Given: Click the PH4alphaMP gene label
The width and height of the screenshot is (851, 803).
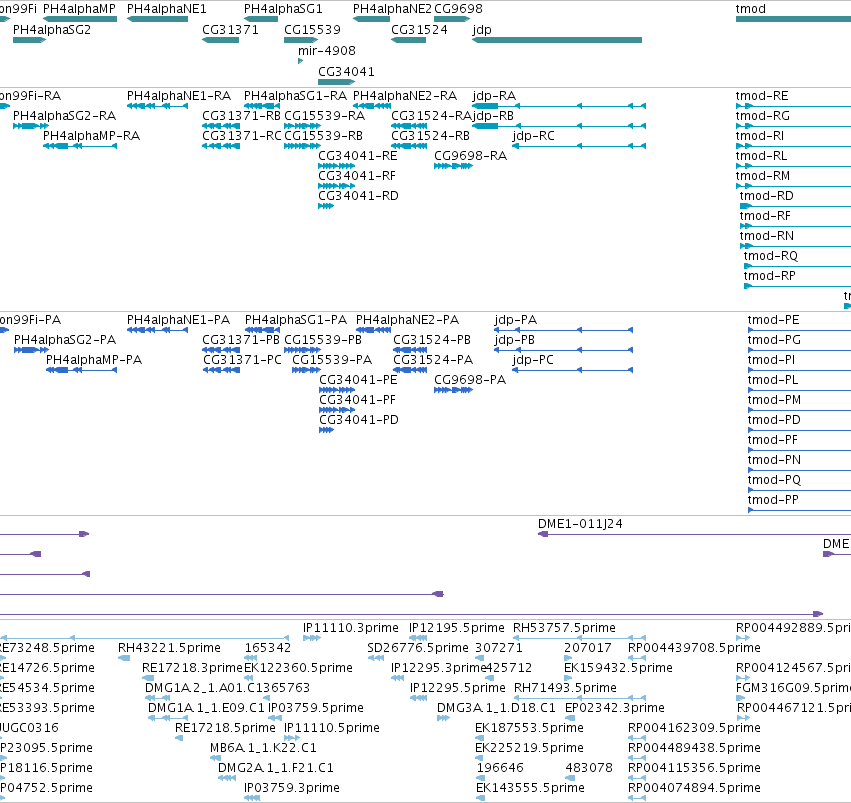Looking at the screenshot, I should pyautogui.click(x=79, y=9).
